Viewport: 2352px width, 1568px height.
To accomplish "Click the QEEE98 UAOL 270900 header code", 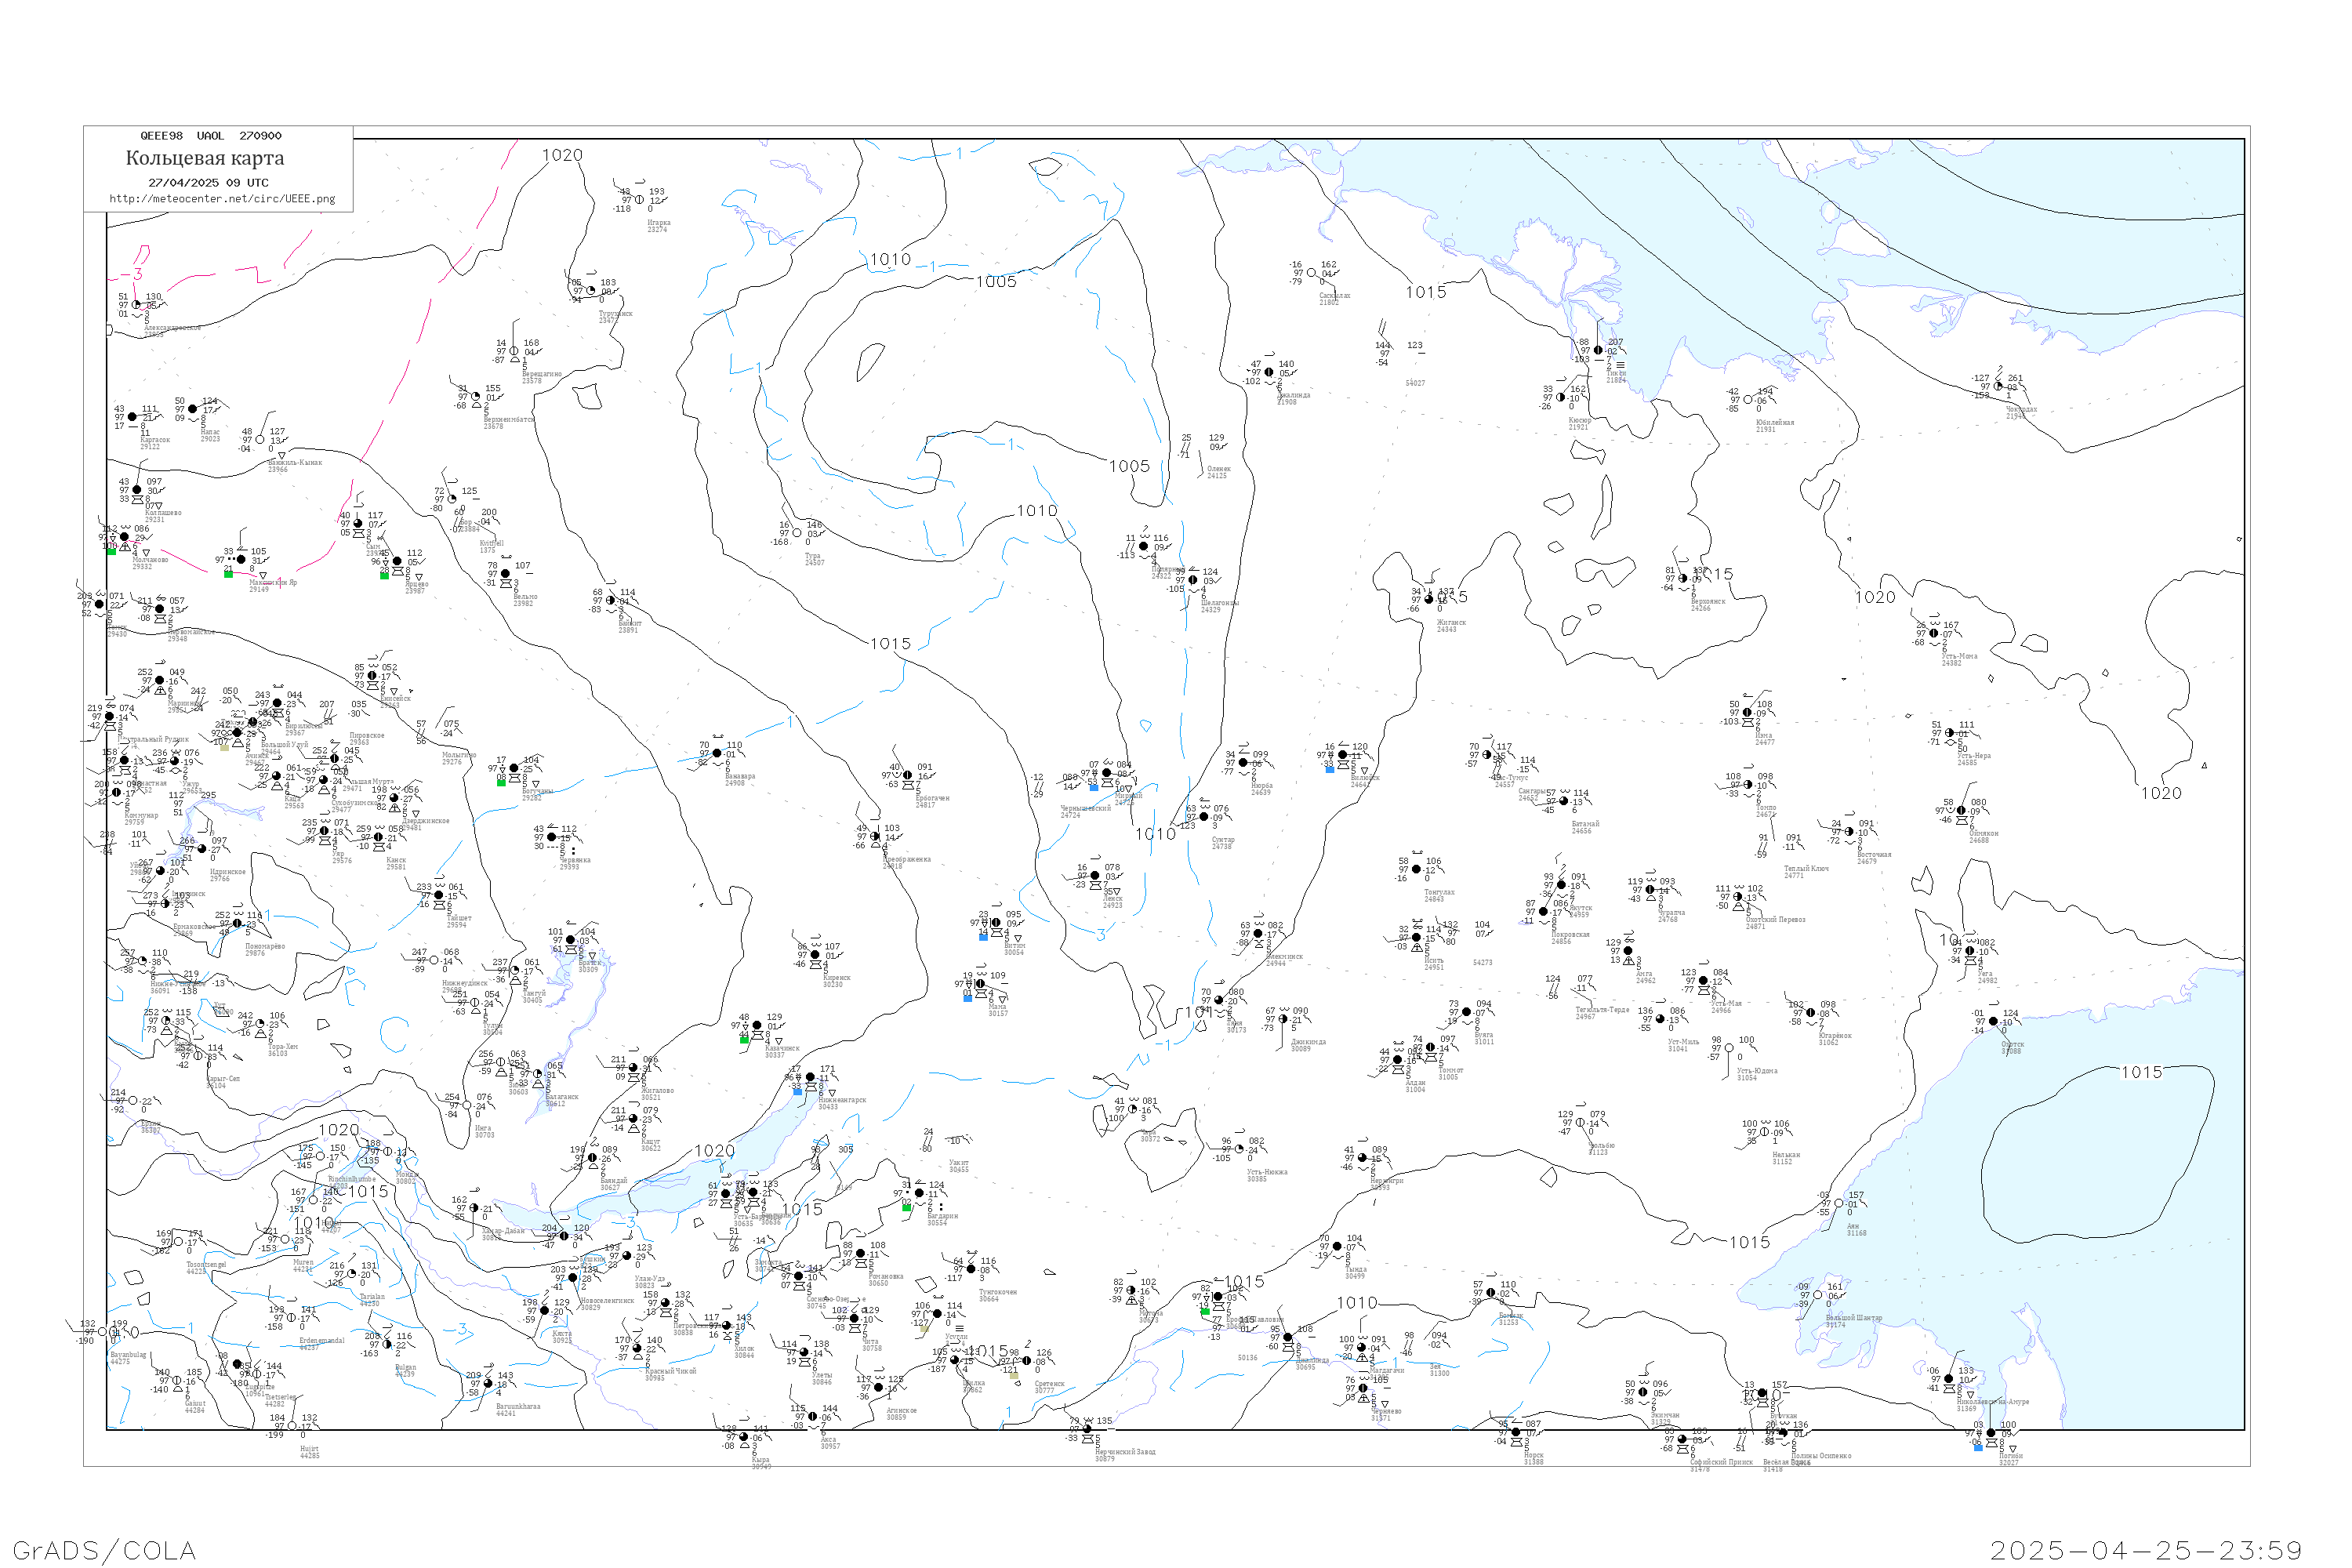I will [x=211, y=136].
